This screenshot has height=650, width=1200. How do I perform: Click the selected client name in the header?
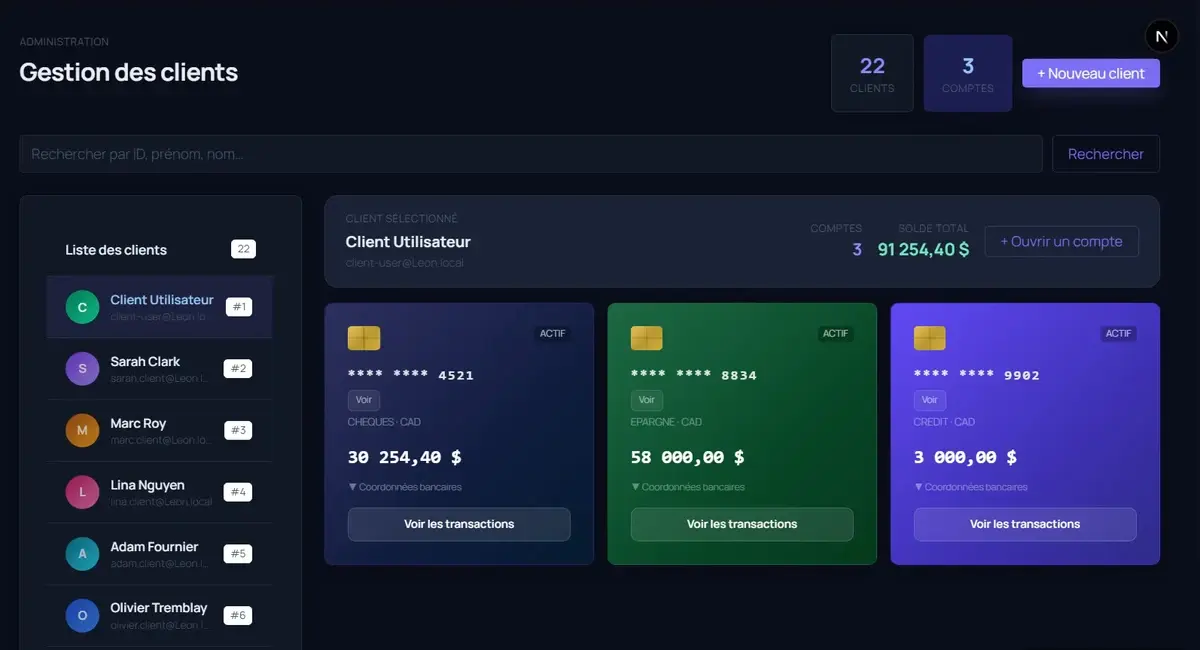[408, 242]
